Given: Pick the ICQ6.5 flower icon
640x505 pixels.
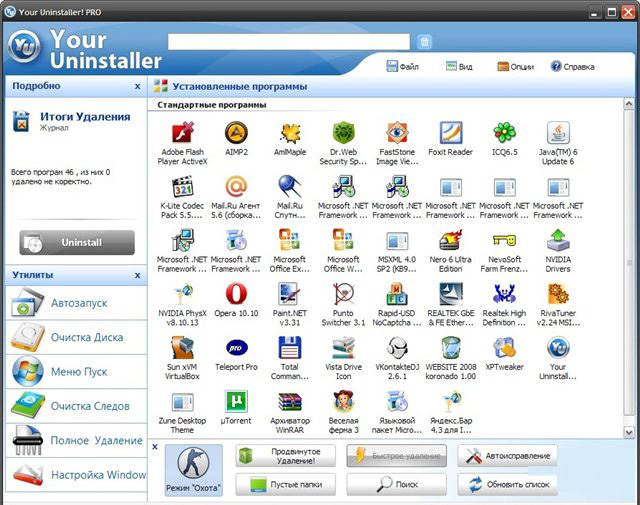Looking at the screenshot, I should coord(504,133).
